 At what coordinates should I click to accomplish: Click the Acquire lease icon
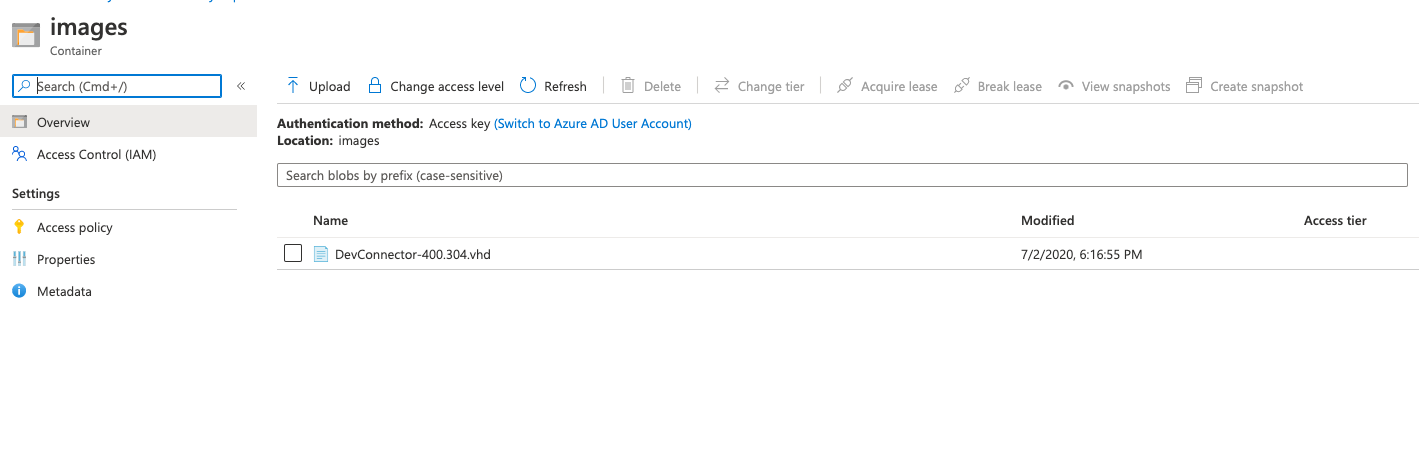tap(845, 86)
